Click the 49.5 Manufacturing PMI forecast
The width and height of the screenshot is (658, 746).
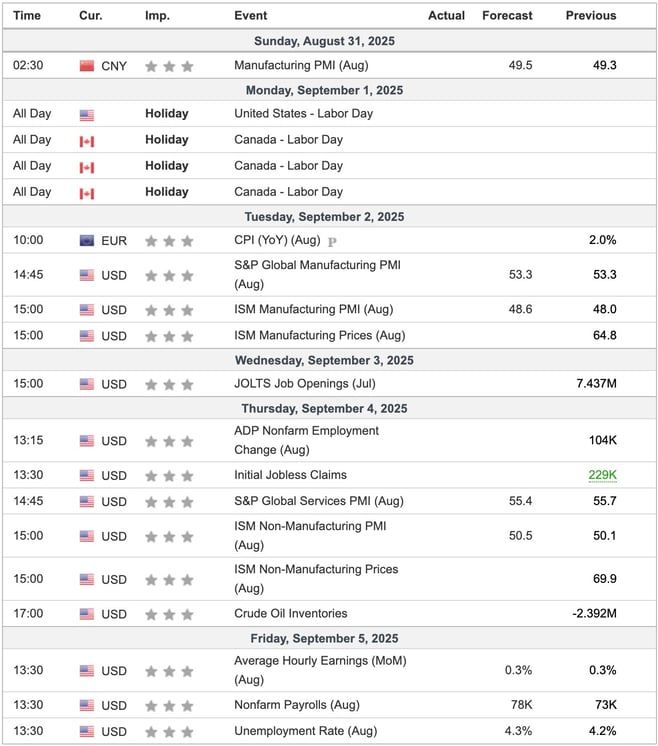coord(521,65)
